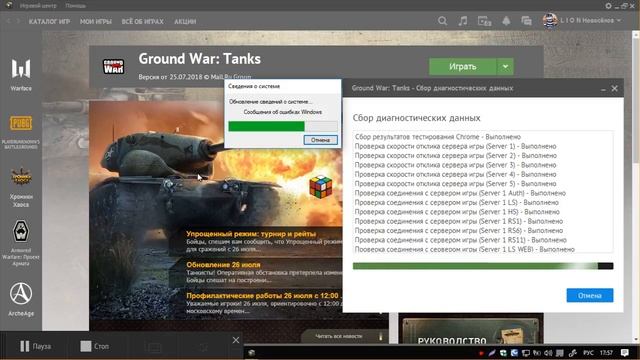Close the diagnostics dialog window
This screenshot has height=360, width=640.
[615, 89]
